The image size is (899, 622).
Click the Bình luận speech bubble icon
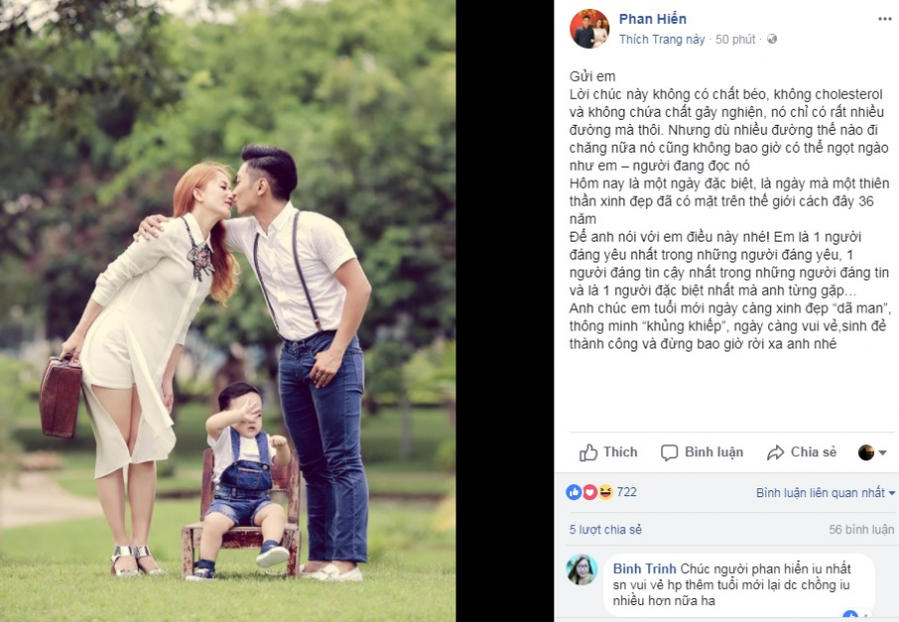pos(669,452)
